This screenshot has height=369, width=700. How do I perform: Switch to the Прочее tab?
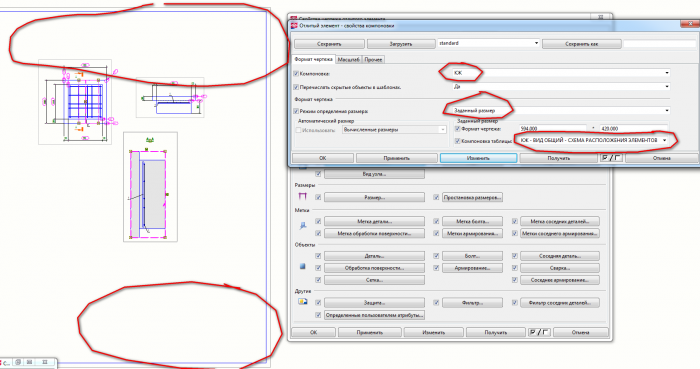click(x=373, y=59)
